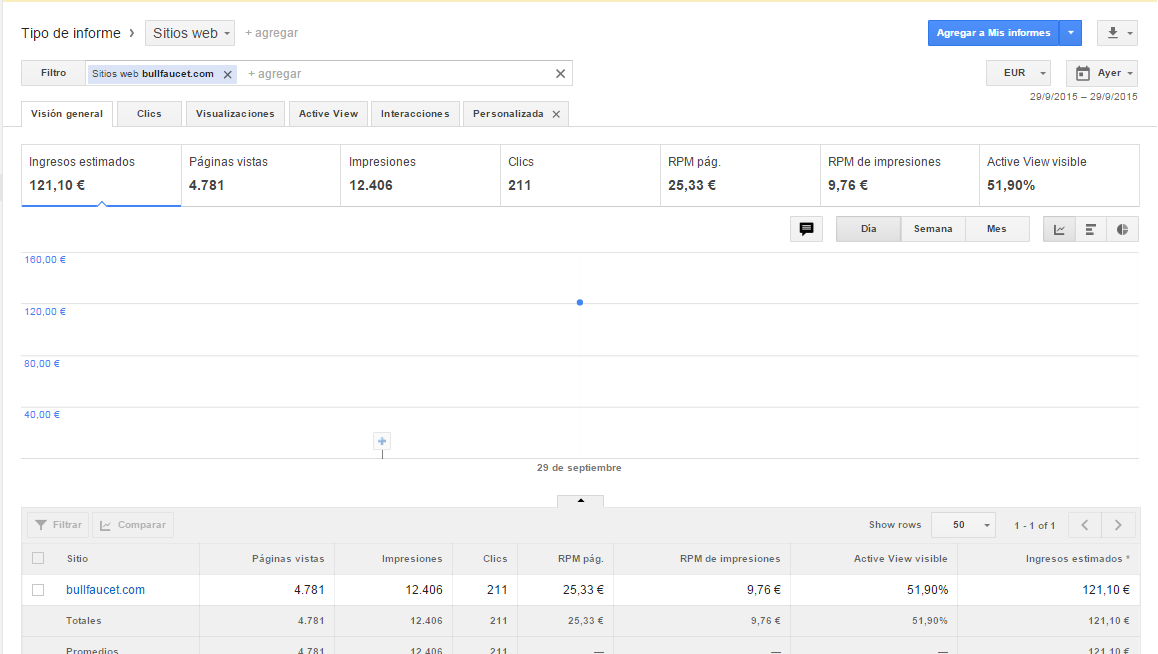Select the RPM de impresiones metric card
This screenshot has width=1158, height=654.
[x=900, y=176]
